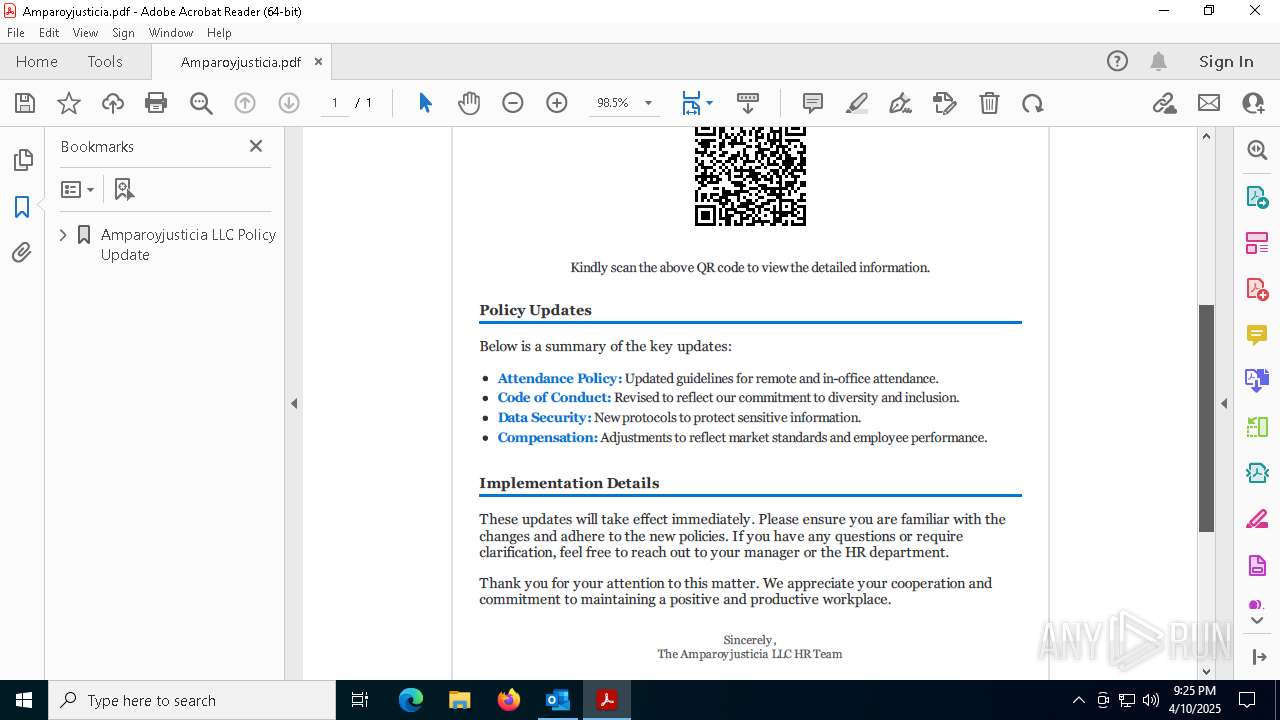Switch to the Tools tab
1280x720 pixels.
(x=105, y=61)
